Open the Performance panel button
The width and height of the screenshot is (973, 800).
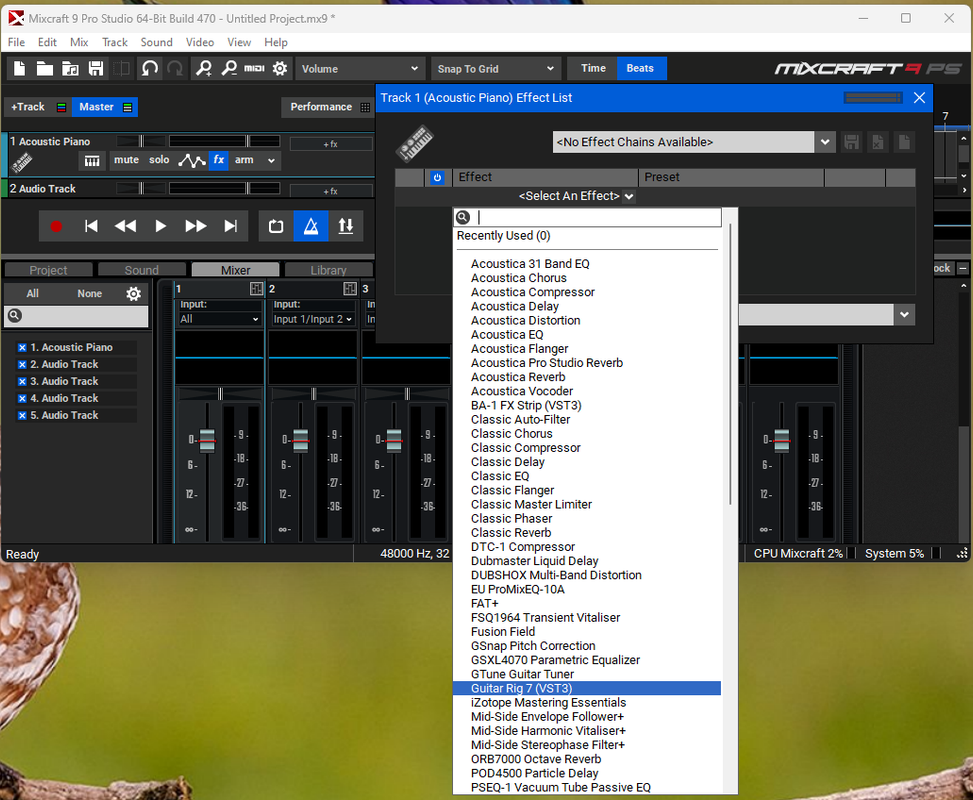point(328,107)
